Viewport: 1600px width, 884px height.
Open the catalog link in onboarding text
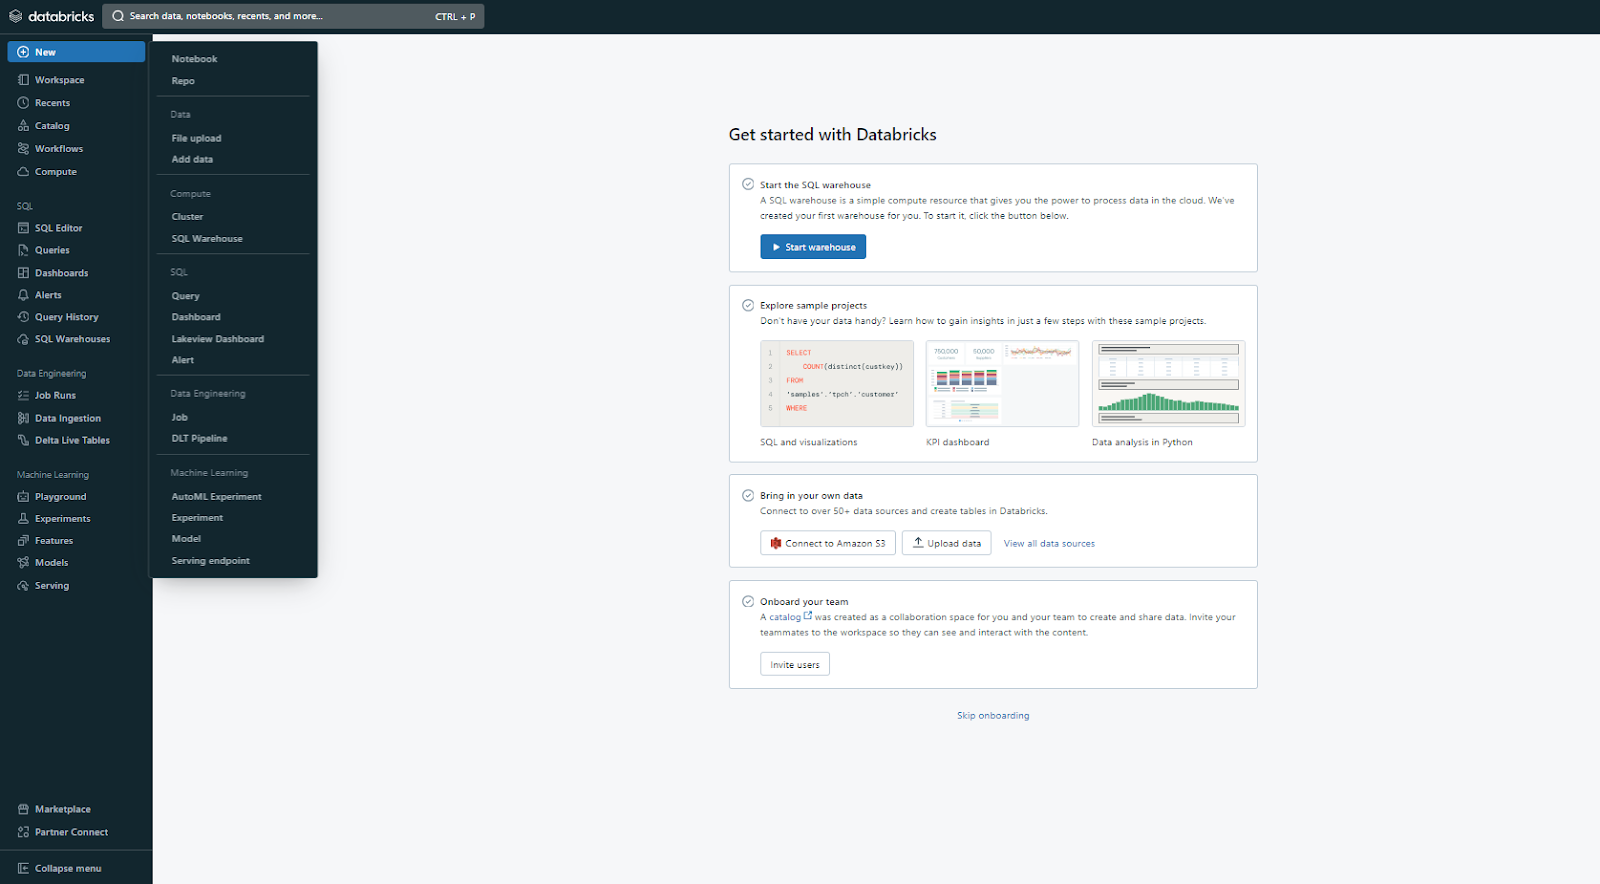(x=785, y=617)
